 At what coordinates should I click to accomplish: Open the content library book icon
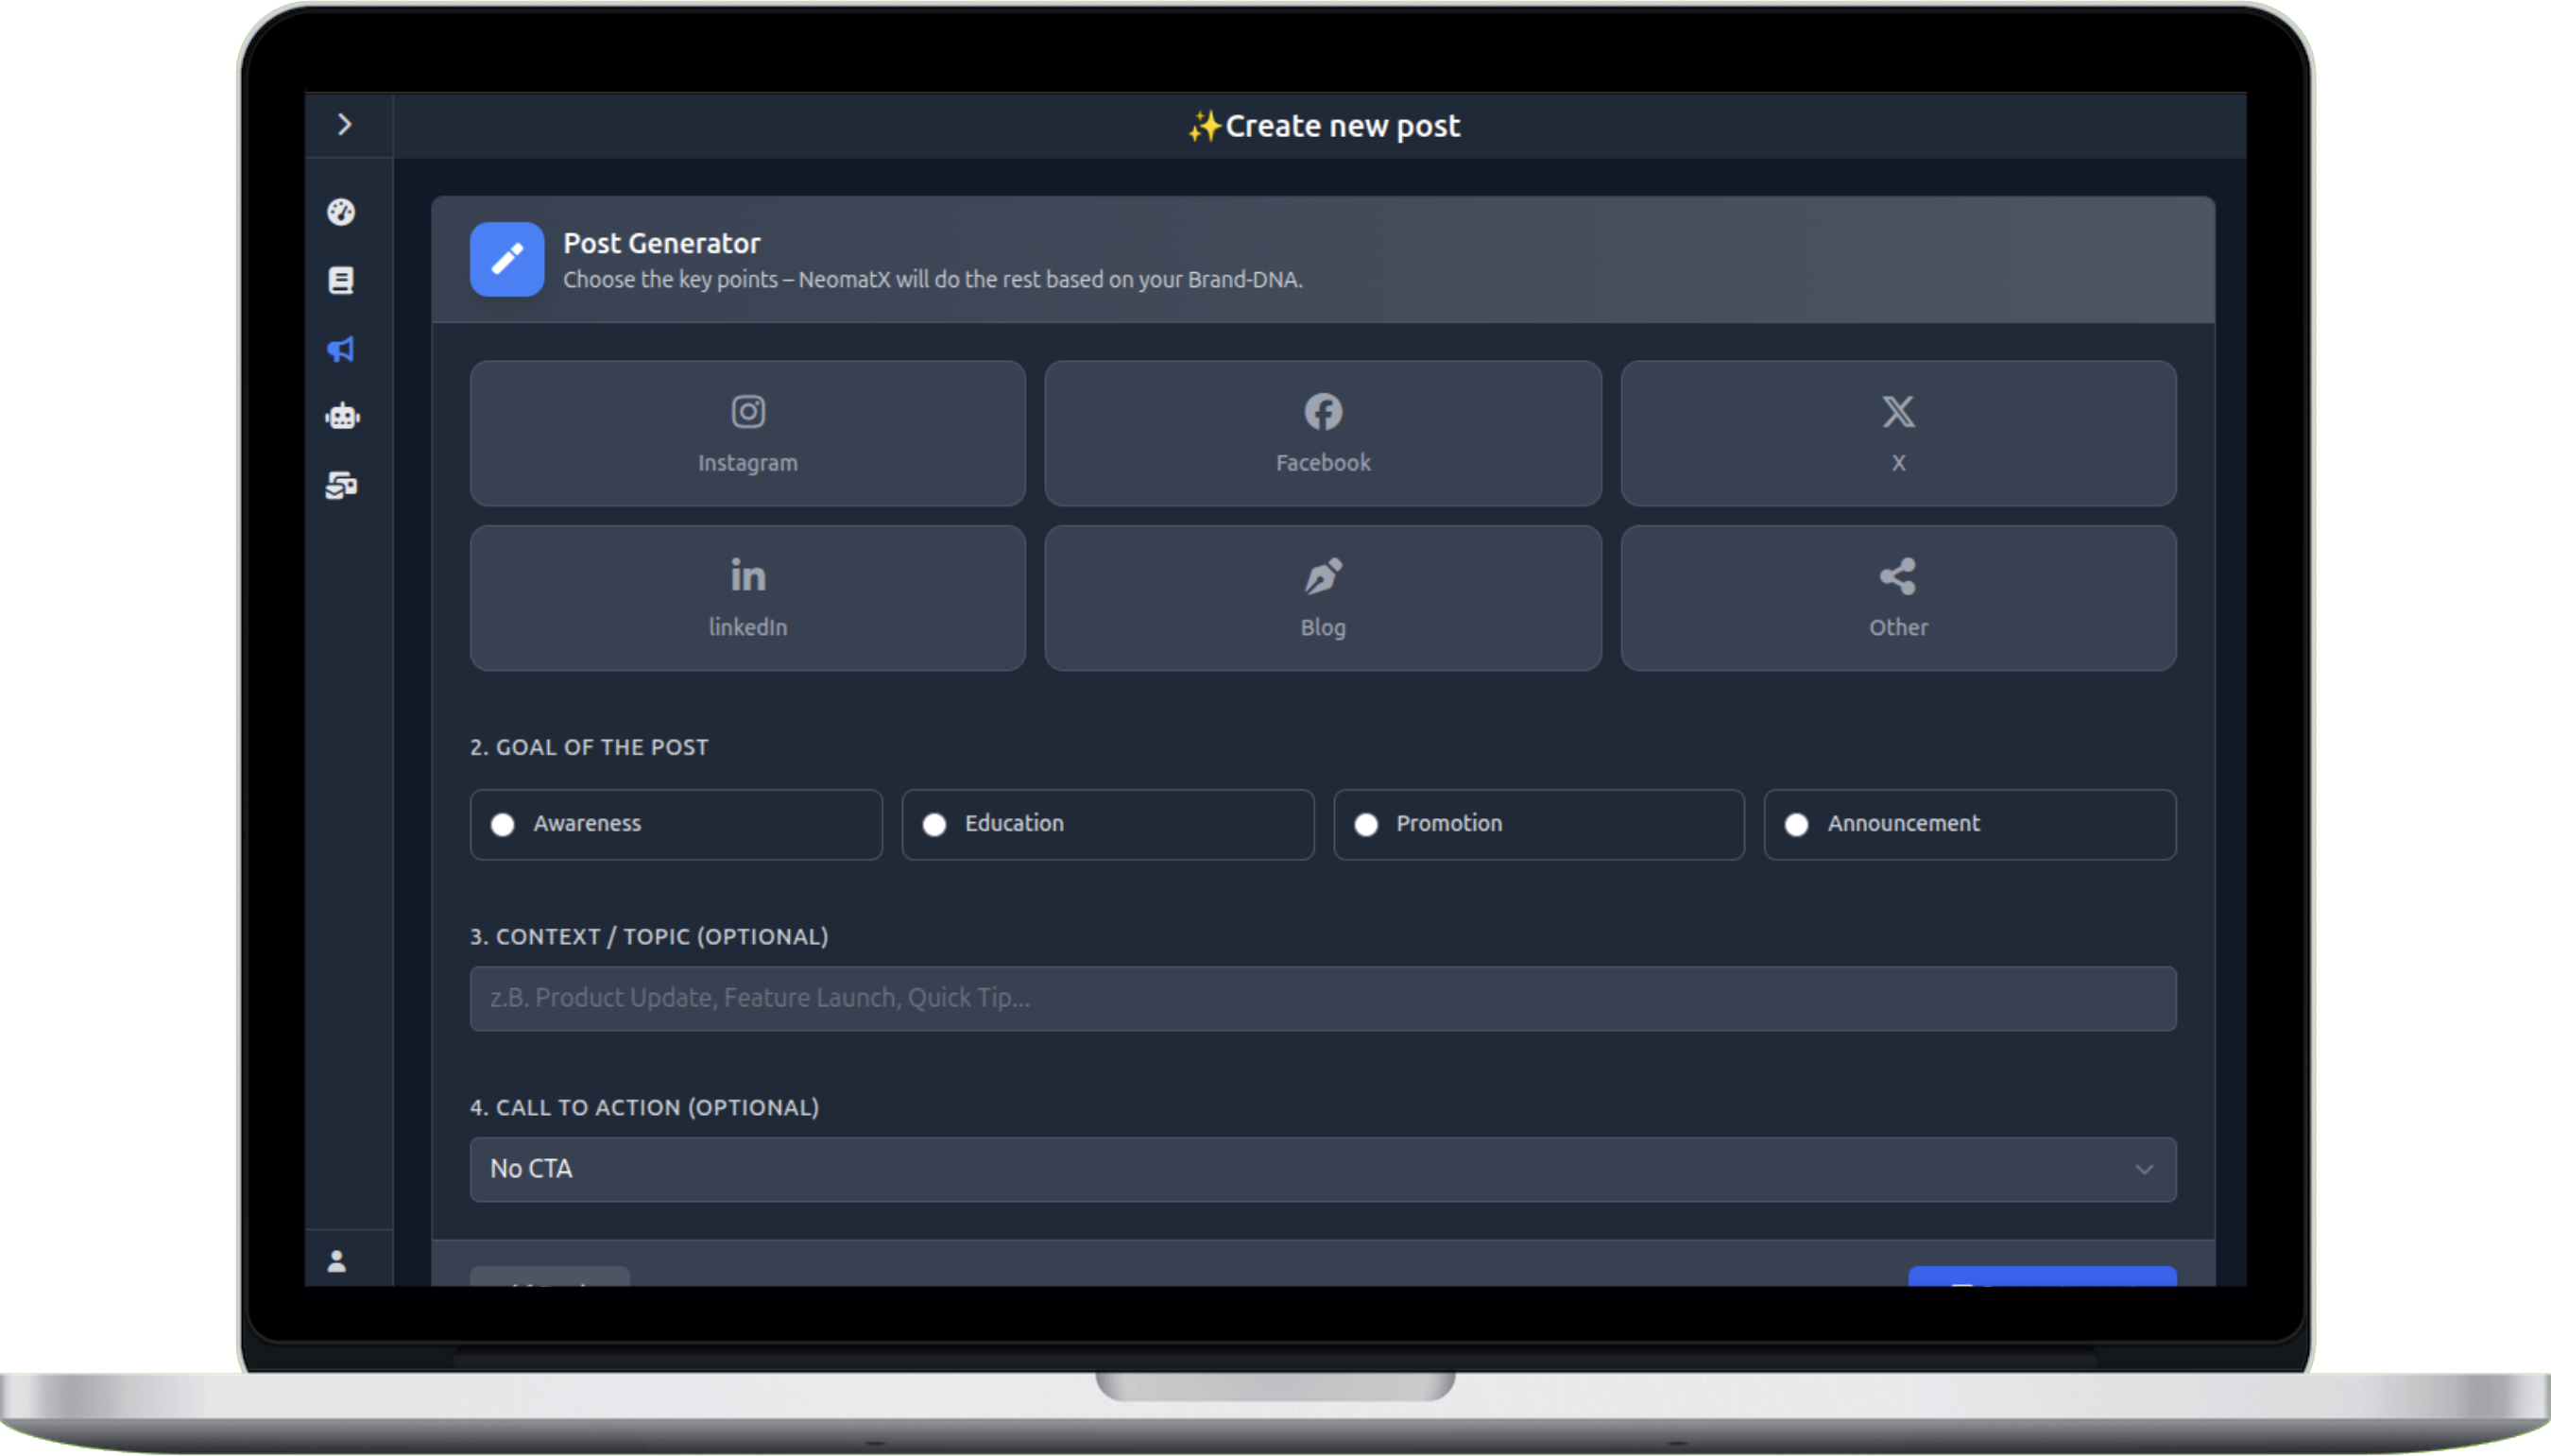click(x=342, y=280)
